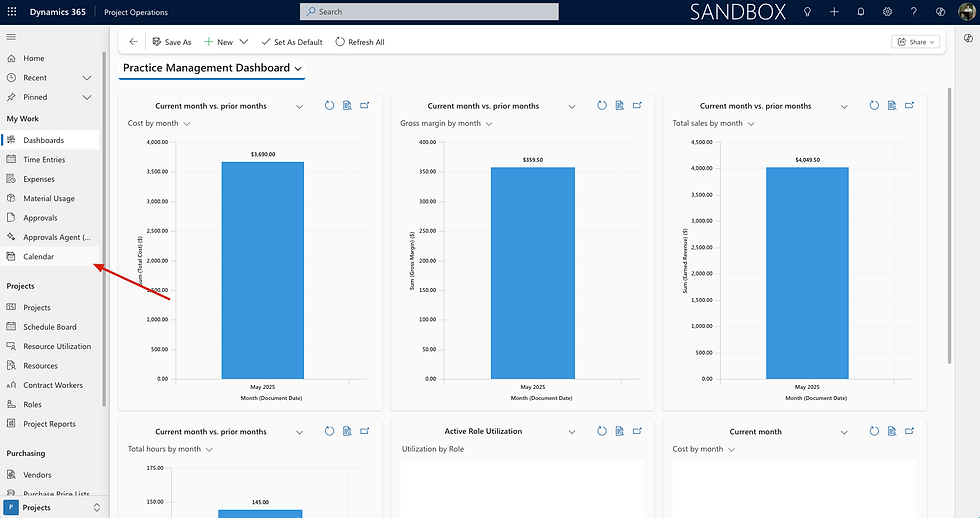Click the back arrow in command bar
The width and height of the screenshot is (980, 518).
133,42
